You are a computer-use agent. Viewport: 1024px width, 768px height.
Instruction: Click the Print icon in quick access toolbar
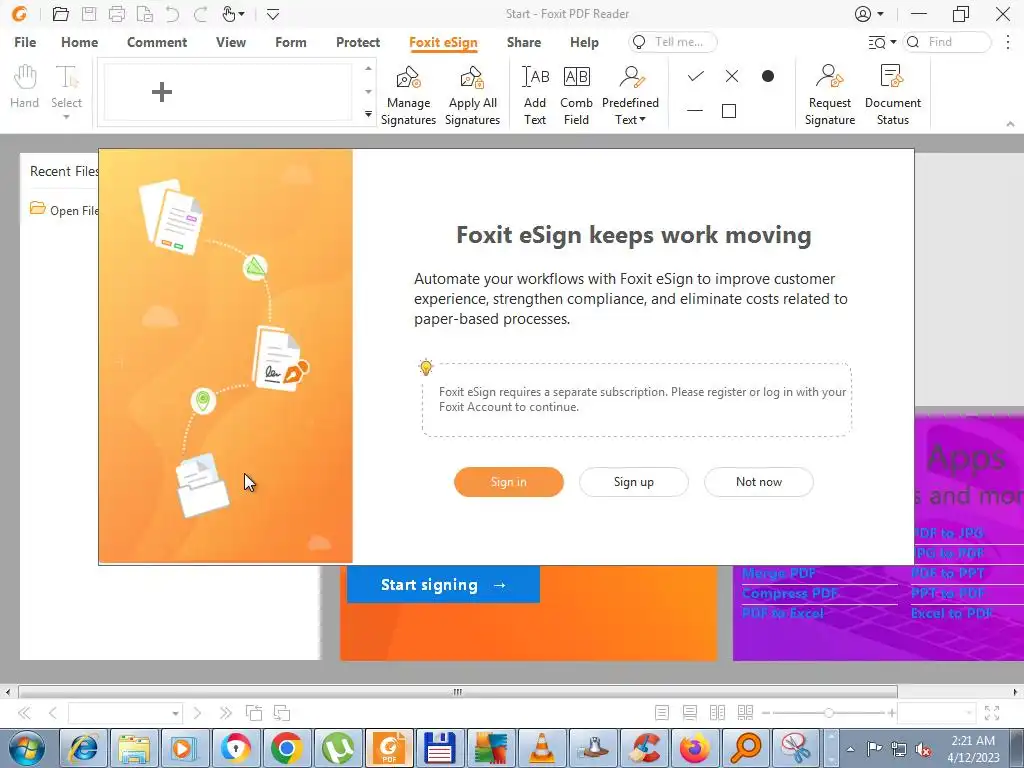coord(117,14)
